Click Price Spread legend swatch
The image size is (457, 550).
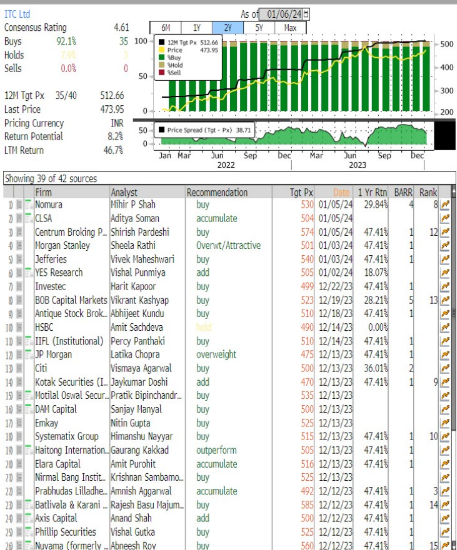pos(162,130)
